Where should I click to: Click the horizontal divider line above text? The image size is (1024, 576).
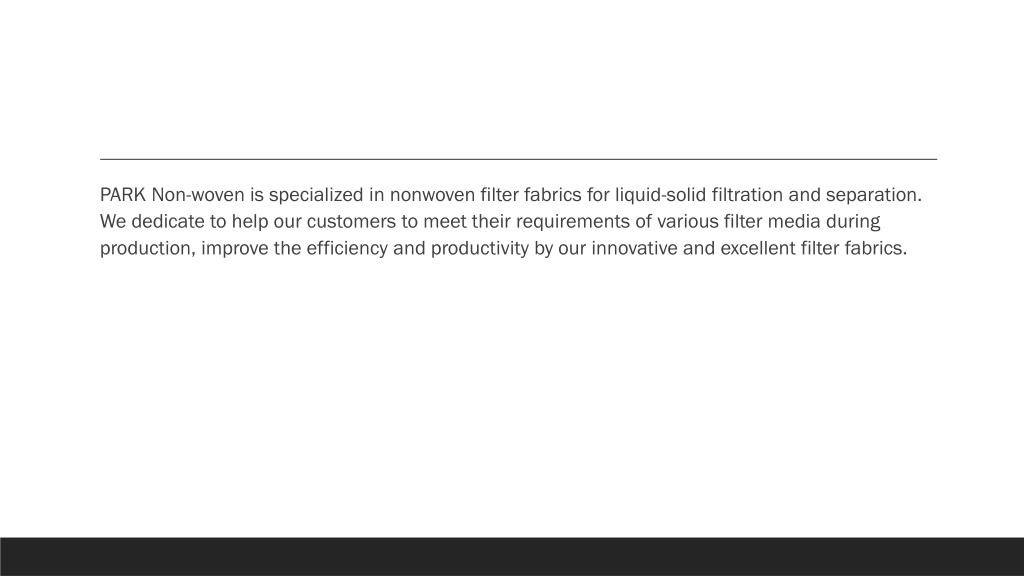pyautogui.click(x=519, y=159)
